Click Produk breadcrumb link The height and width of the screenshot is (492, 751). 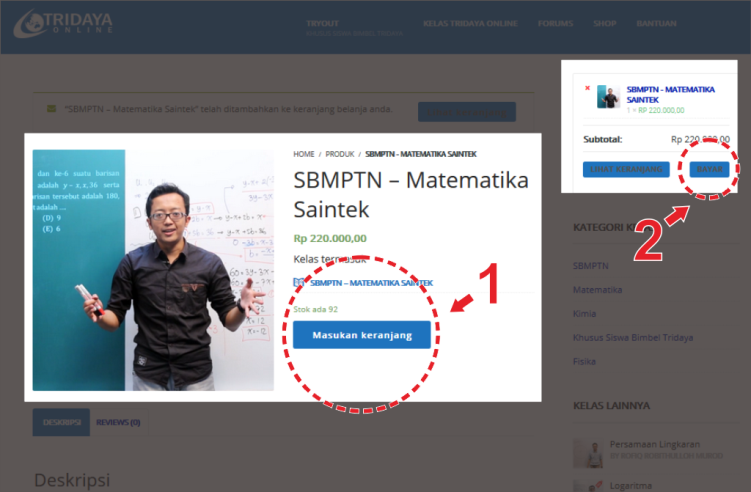point(340,154)
